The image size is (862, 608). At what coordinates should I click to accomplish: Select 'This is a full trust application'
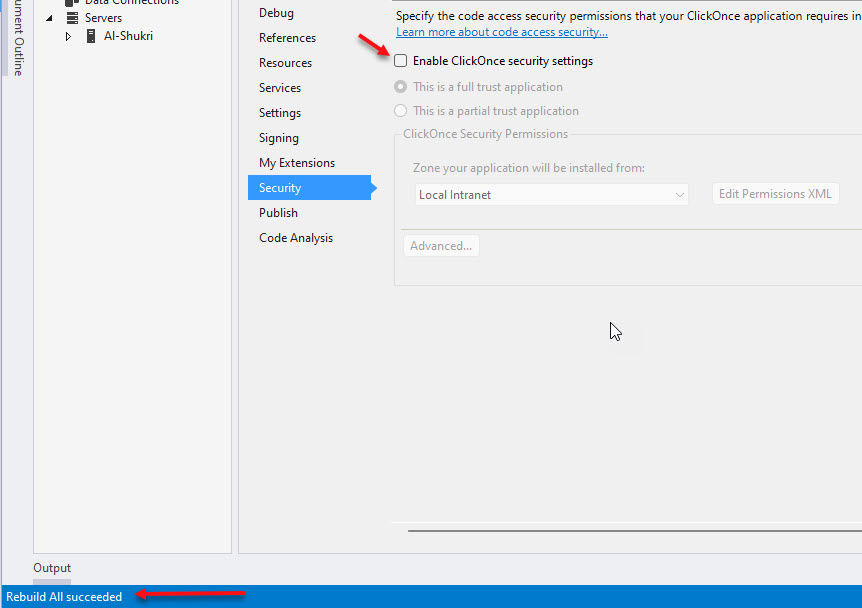click(401, 87)
